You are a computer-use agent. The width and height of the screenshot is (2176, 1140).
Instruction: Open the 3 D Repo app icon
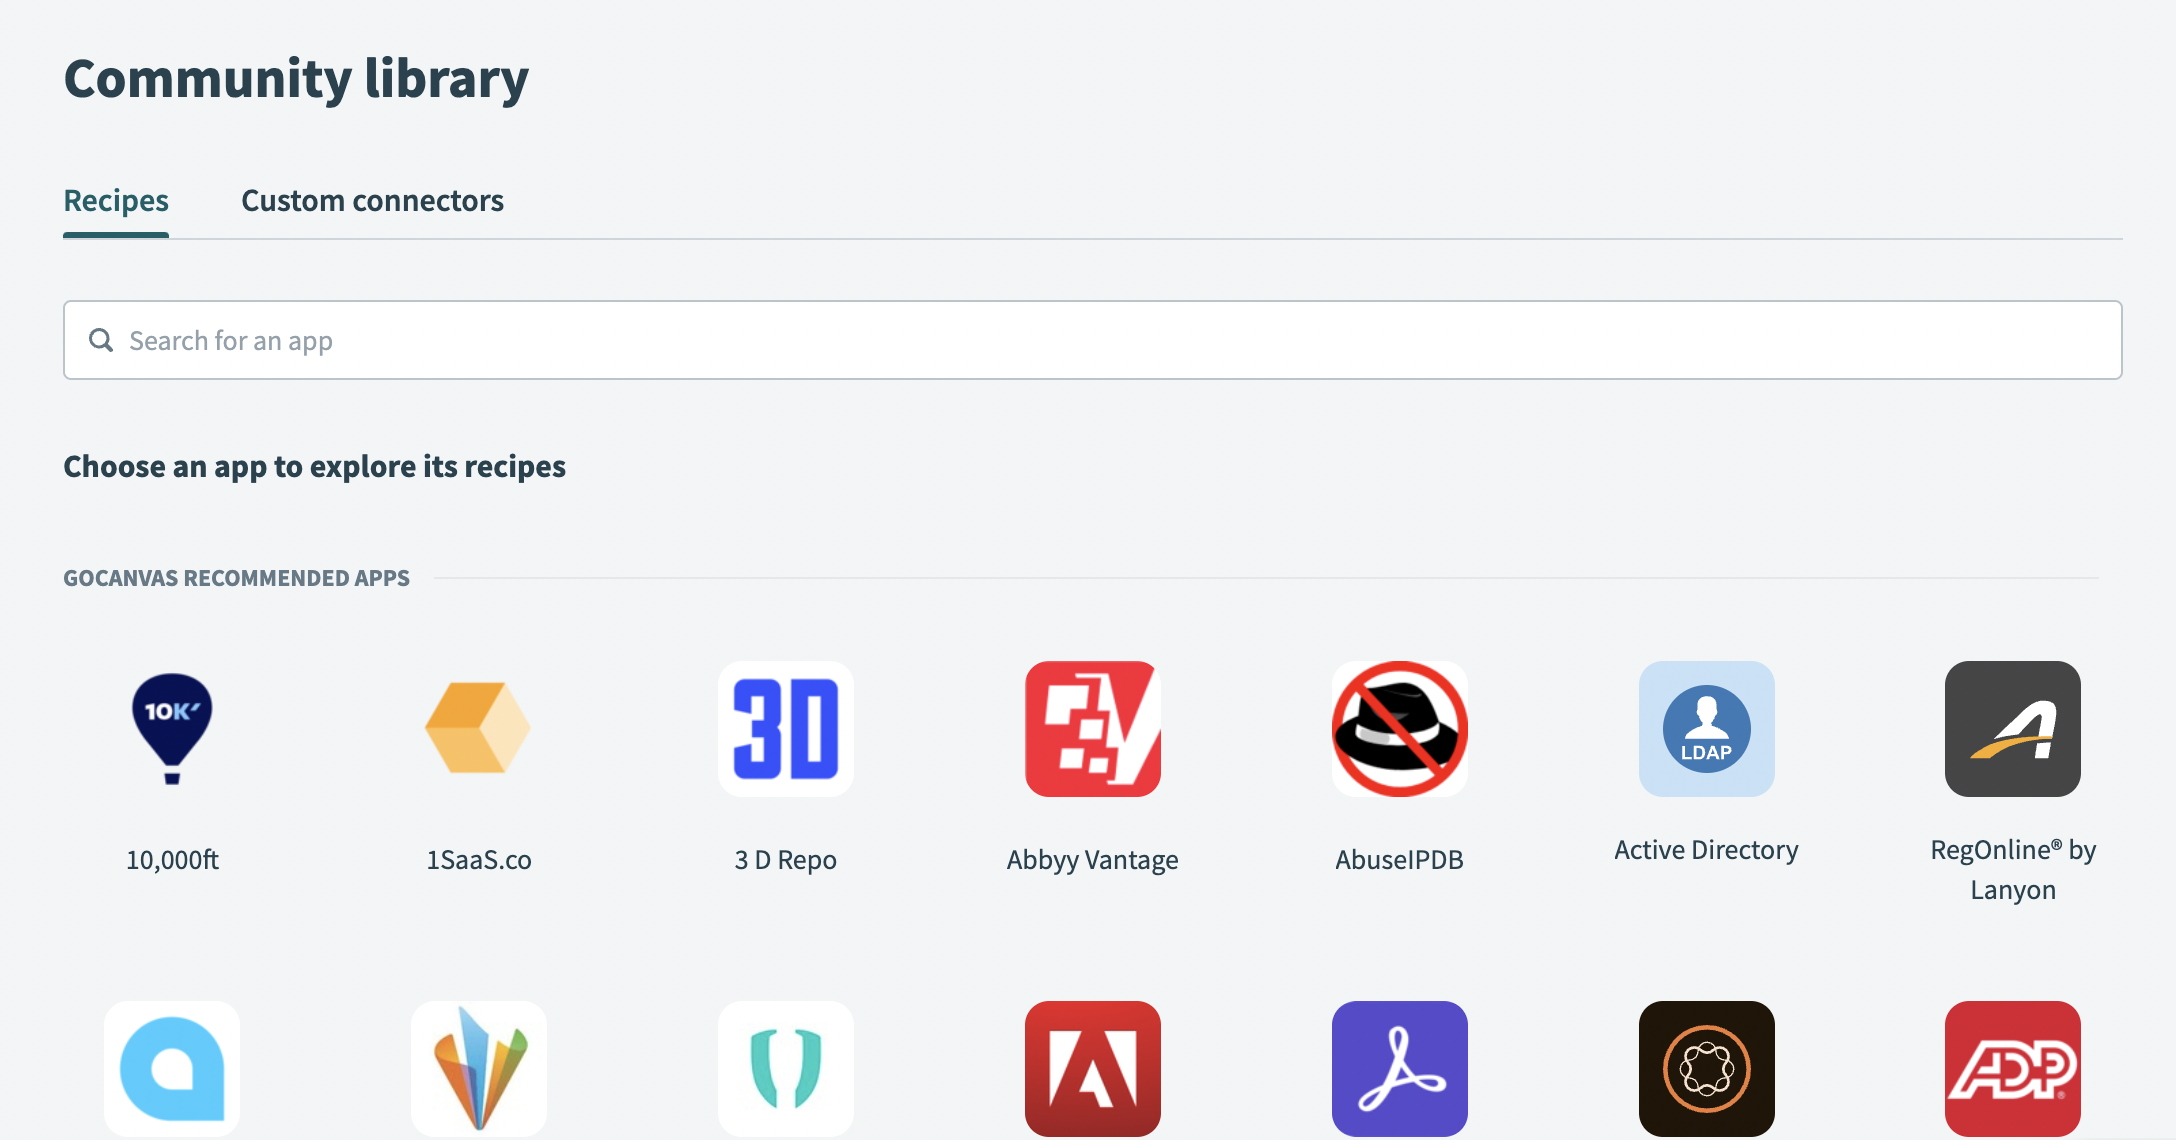[x=786, y=729]
